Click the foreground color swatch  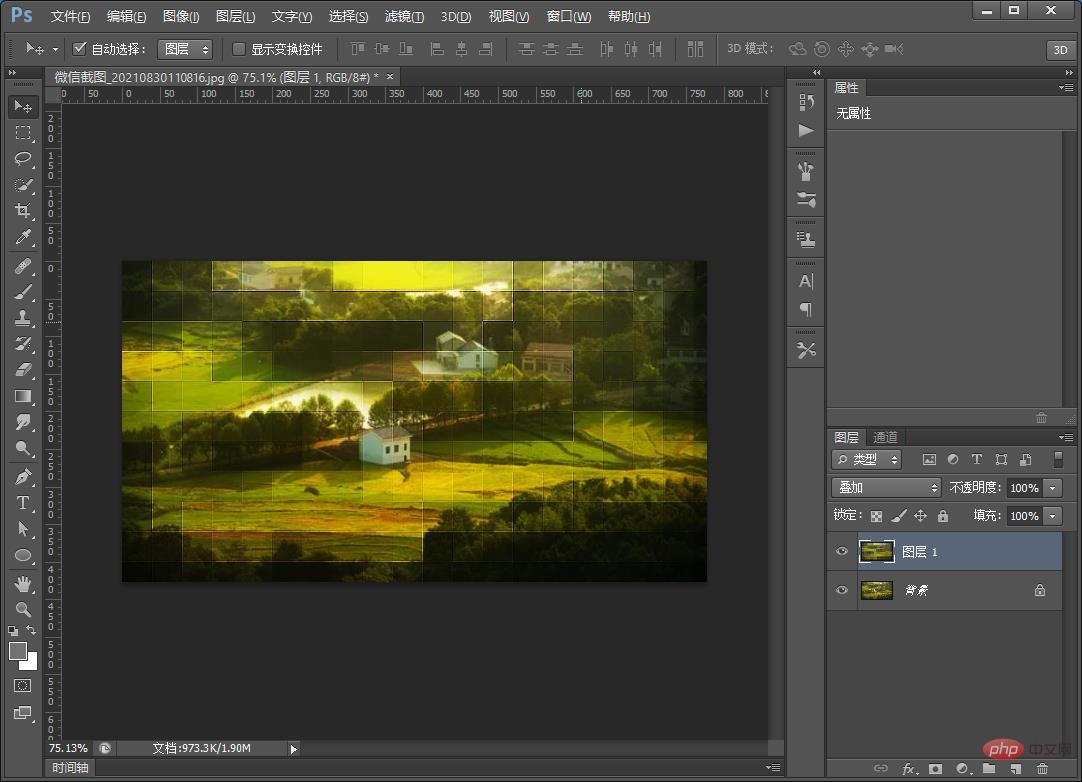18,651
